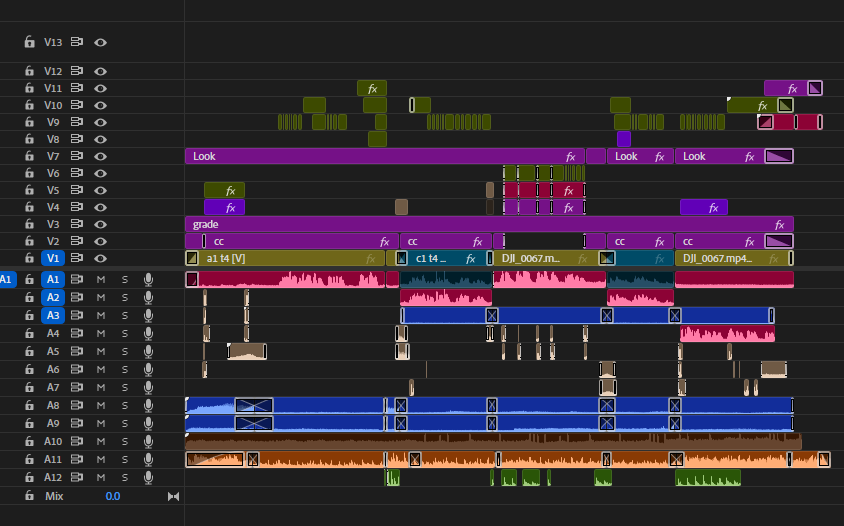844x526 pixels.
Task: Select the DJI_0067.mp4 clip on V1
Action: coord(734,258)
